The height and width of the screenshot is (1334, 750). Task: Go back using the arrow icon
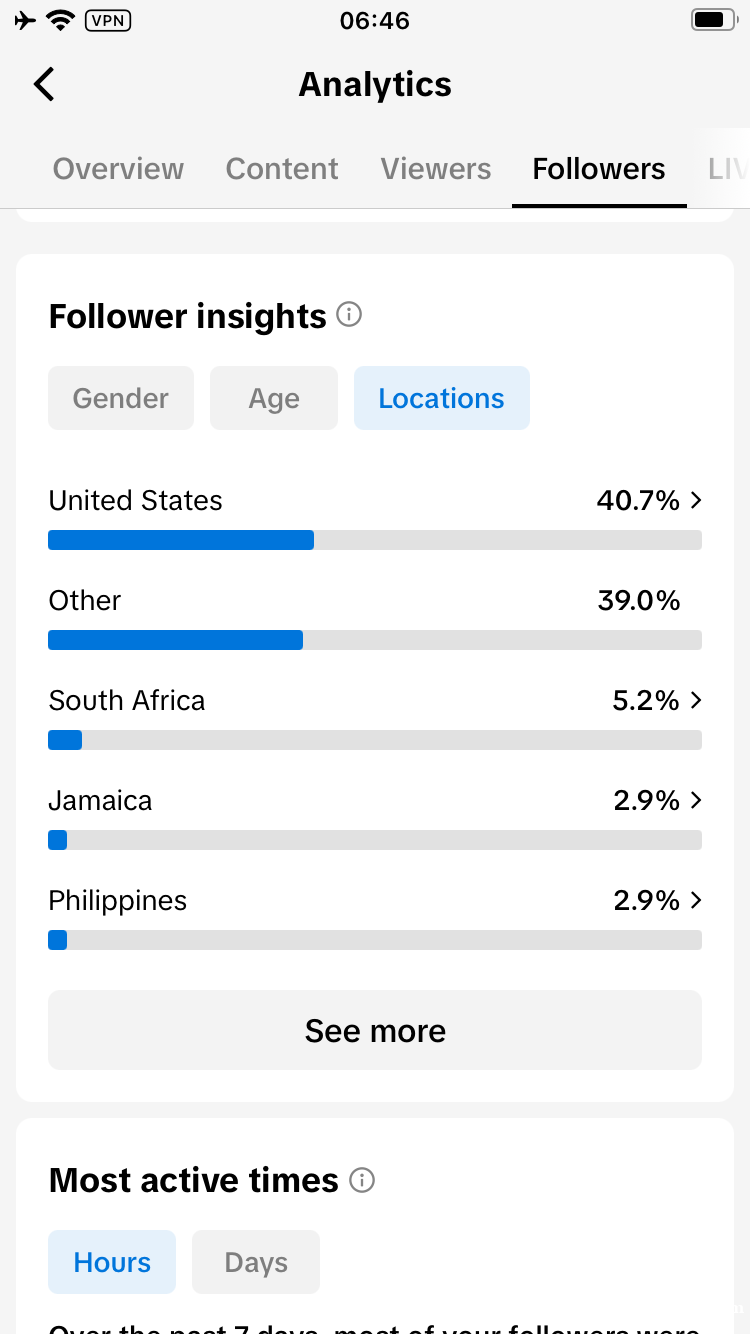click(x=44, y=84)
